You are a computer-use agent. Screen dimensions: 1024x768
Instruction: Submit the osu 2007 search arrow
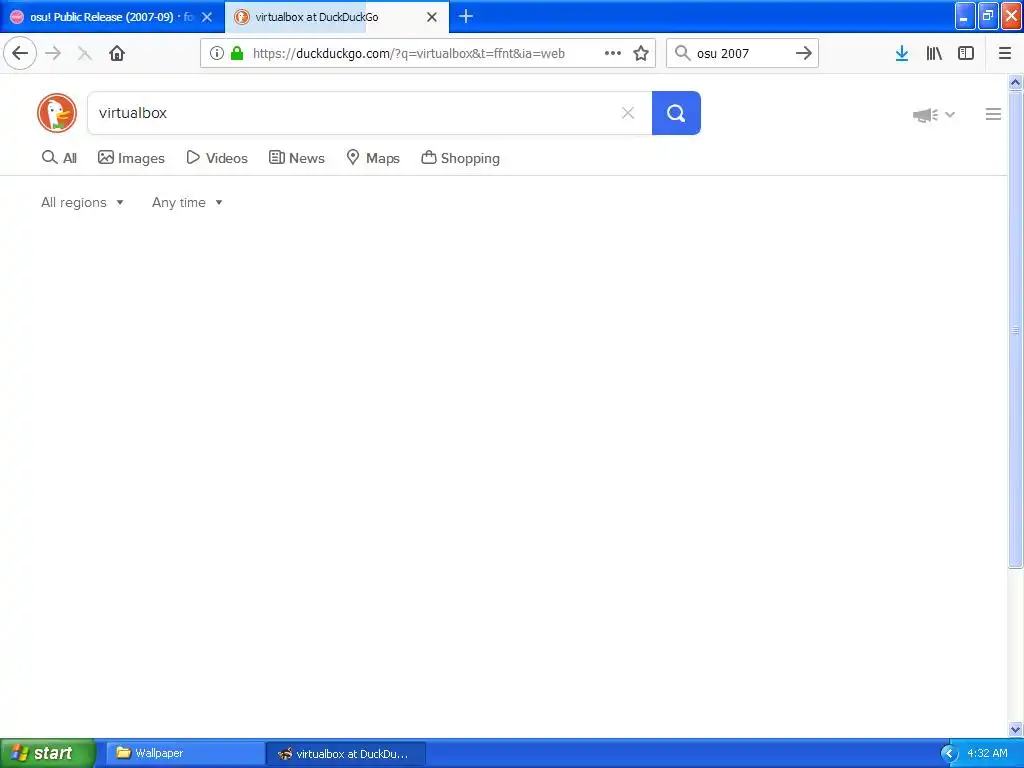pyautogui.click(x=803, y=54)
